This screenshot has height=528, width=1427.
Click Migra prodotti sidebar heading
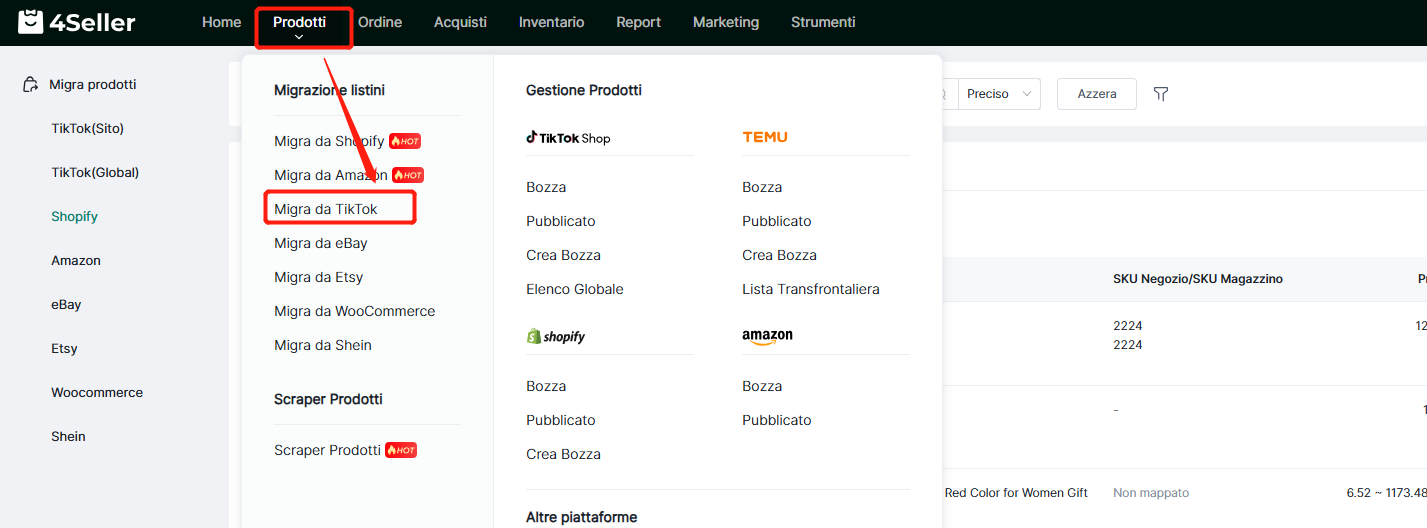[93, 85]
